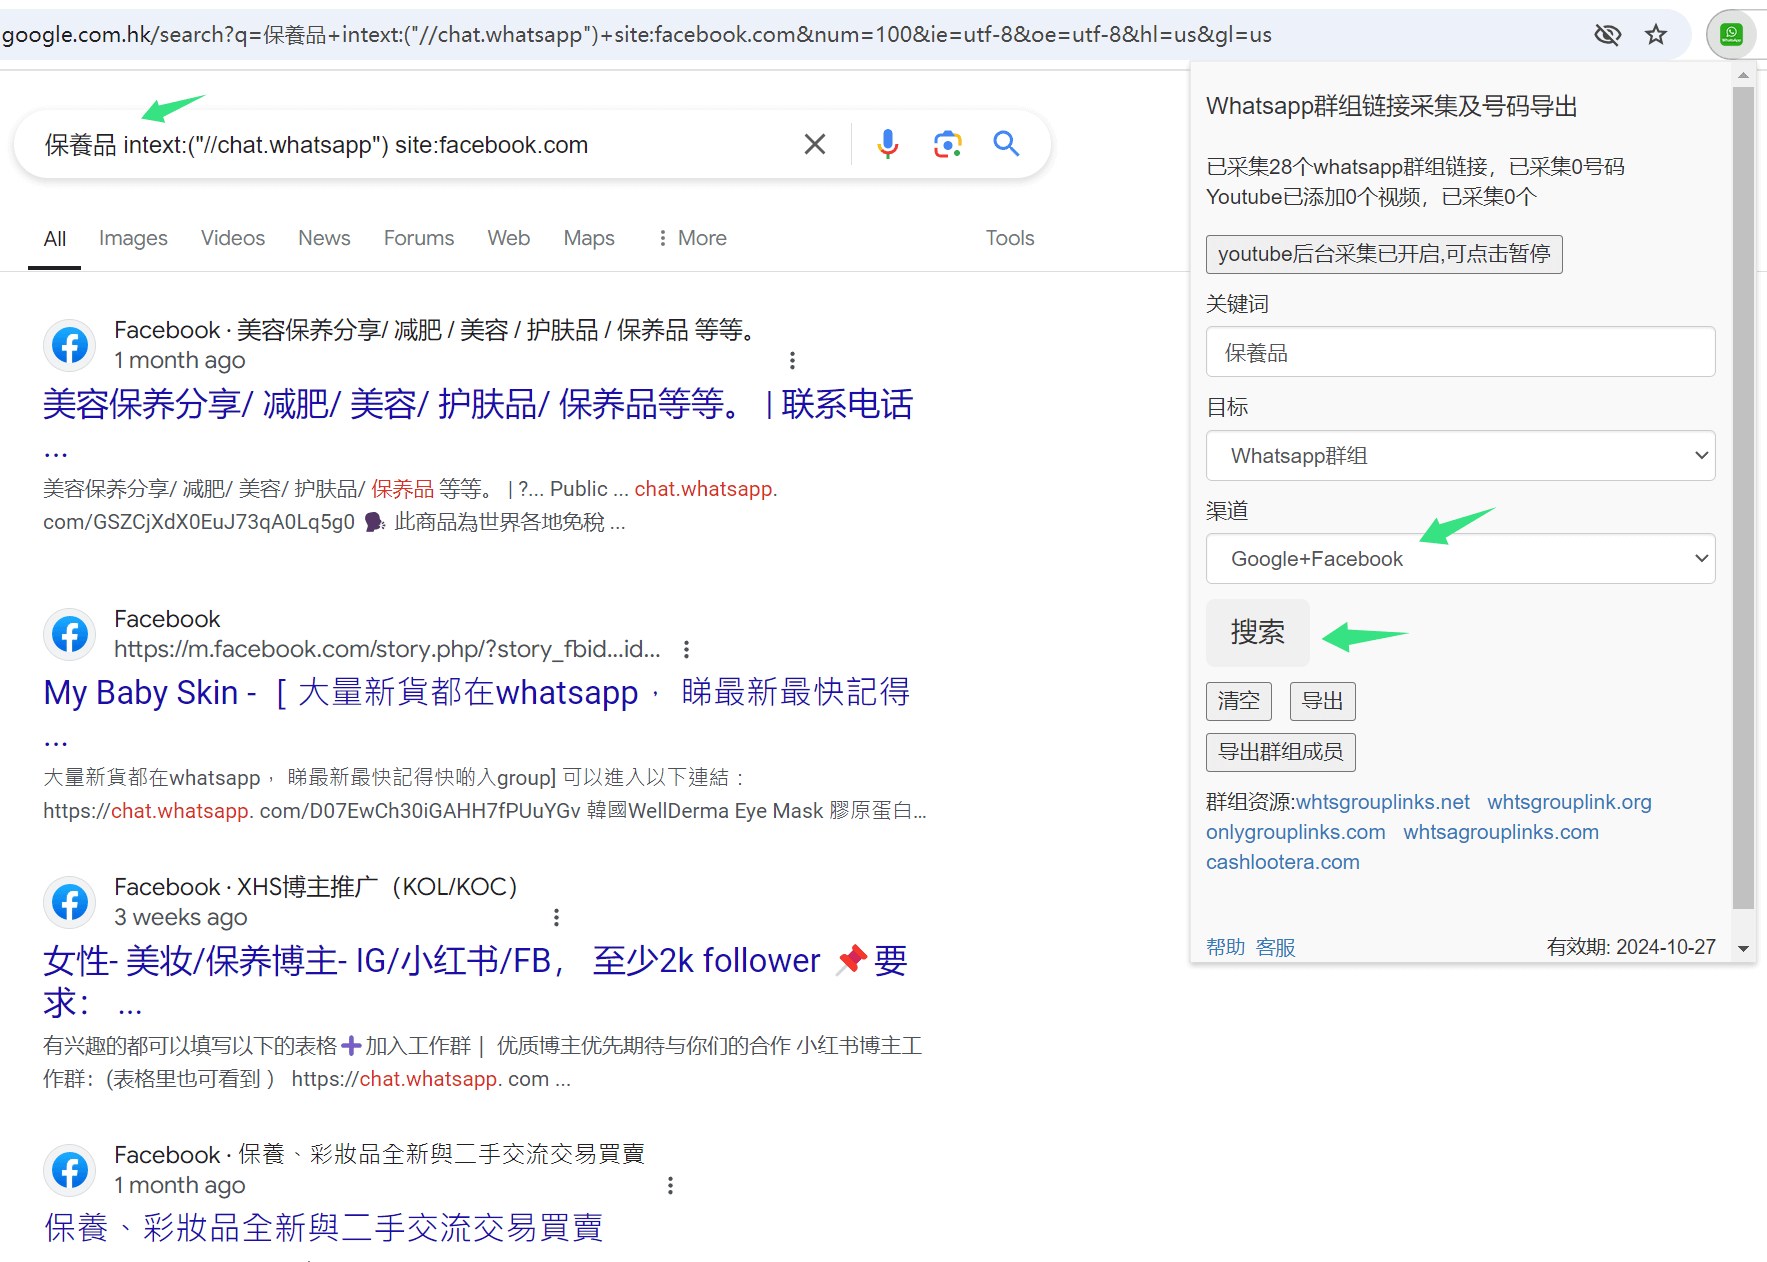Viewport: 1767px width, 1262px height.
Task: Open cashlootera.com resource link
Action: pos(1283,862)
